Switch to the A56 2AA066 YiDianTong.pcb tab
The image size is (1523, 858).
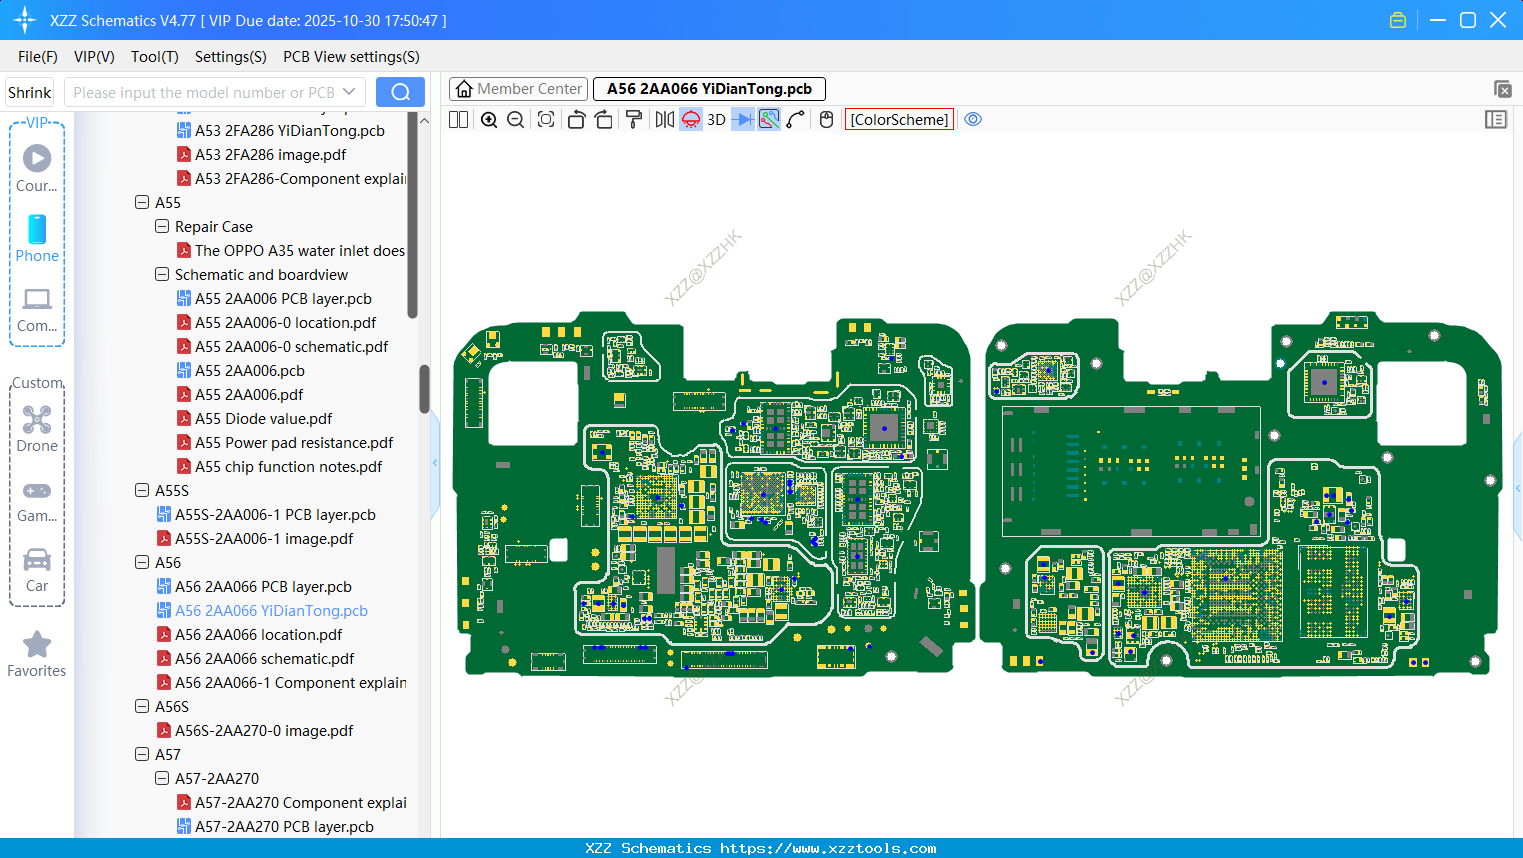tap(709, 89)
